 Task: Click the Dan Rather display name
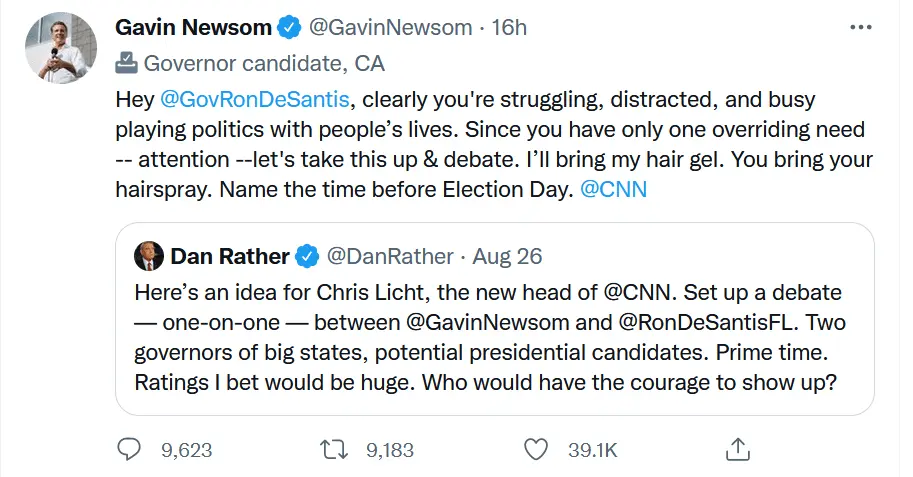230,257
